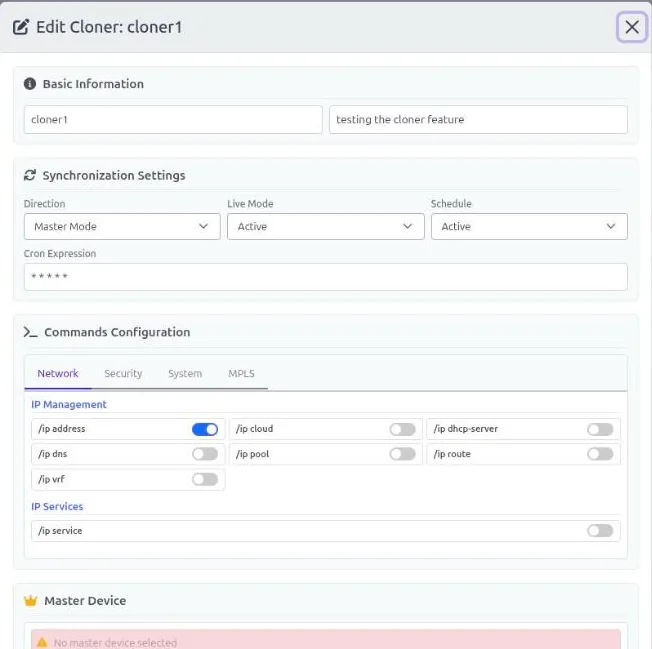652x649 pixels.
Task: Switch to the MPLS tab
Action: pyautogui.click(x=241, y=373)
